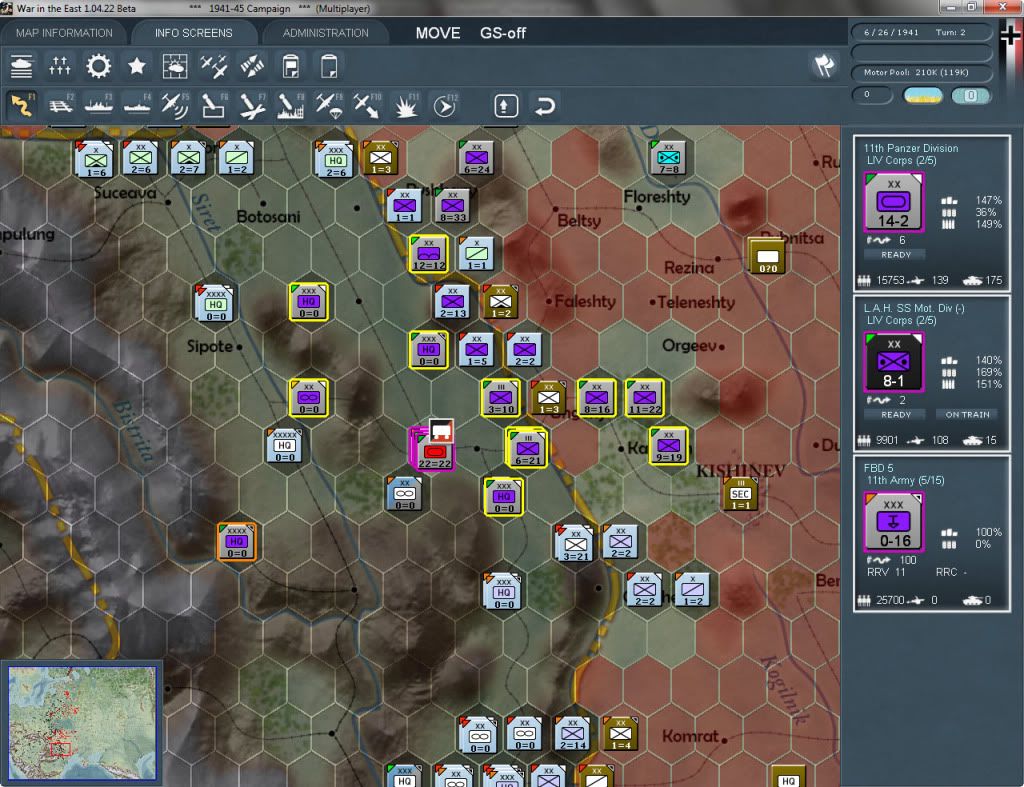
Task: Switch to the Info Screens tab
Action: point(193,33)
